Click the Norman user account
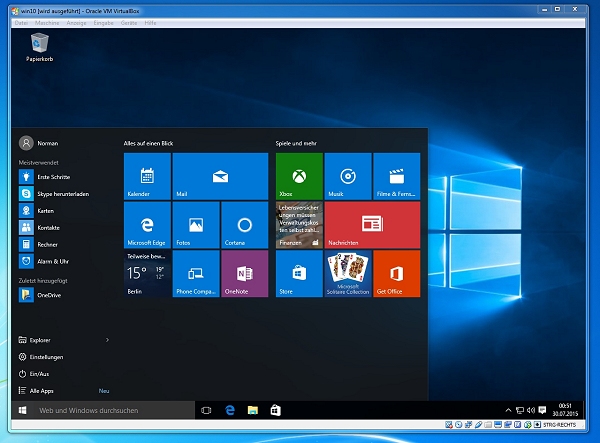 [x=39, y=143]
